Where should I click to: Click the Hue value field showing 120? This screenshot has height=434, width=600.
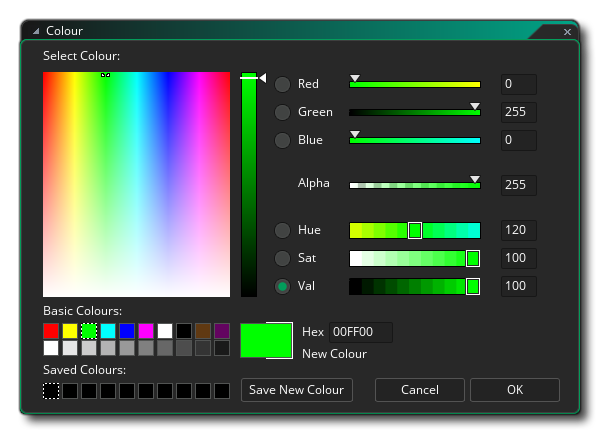click(x=519, y=230)
